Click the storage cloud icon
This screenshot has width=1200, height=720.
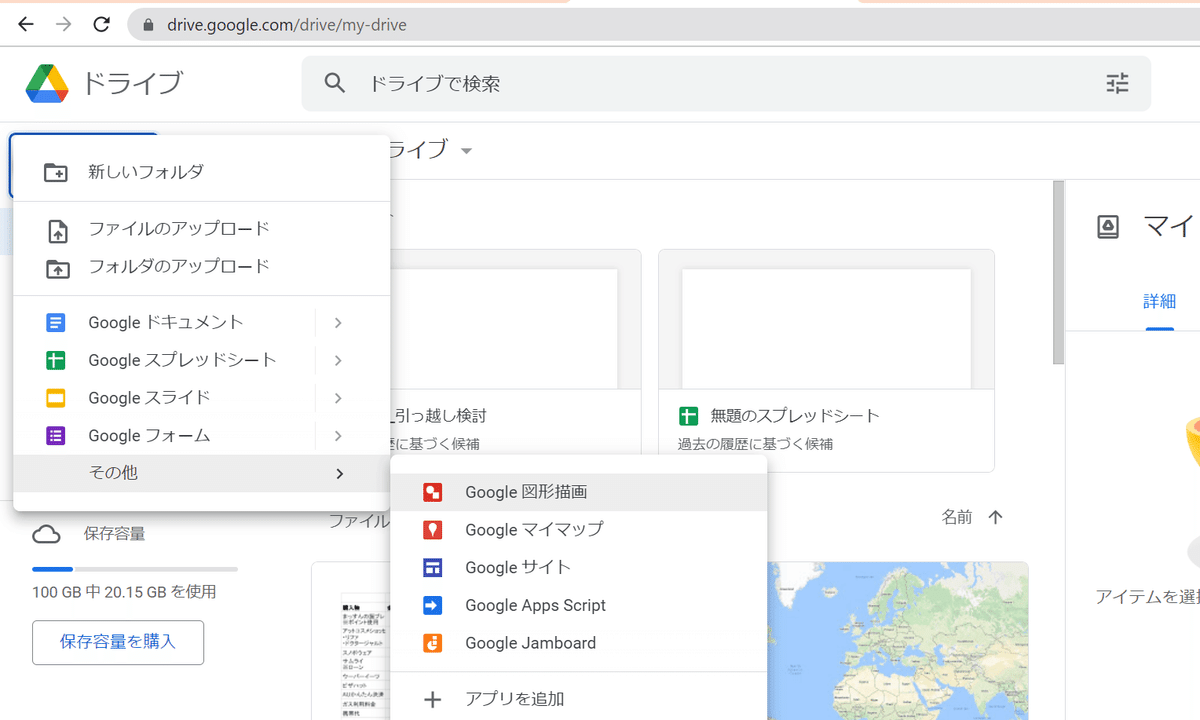tap(46, 534)
